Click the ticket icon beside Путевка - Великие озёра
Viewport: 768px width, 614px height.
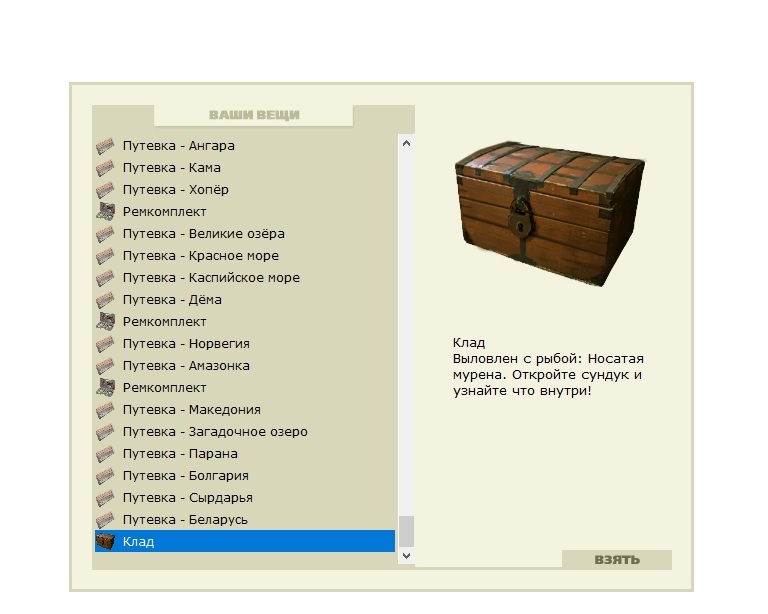pos(105,234)
